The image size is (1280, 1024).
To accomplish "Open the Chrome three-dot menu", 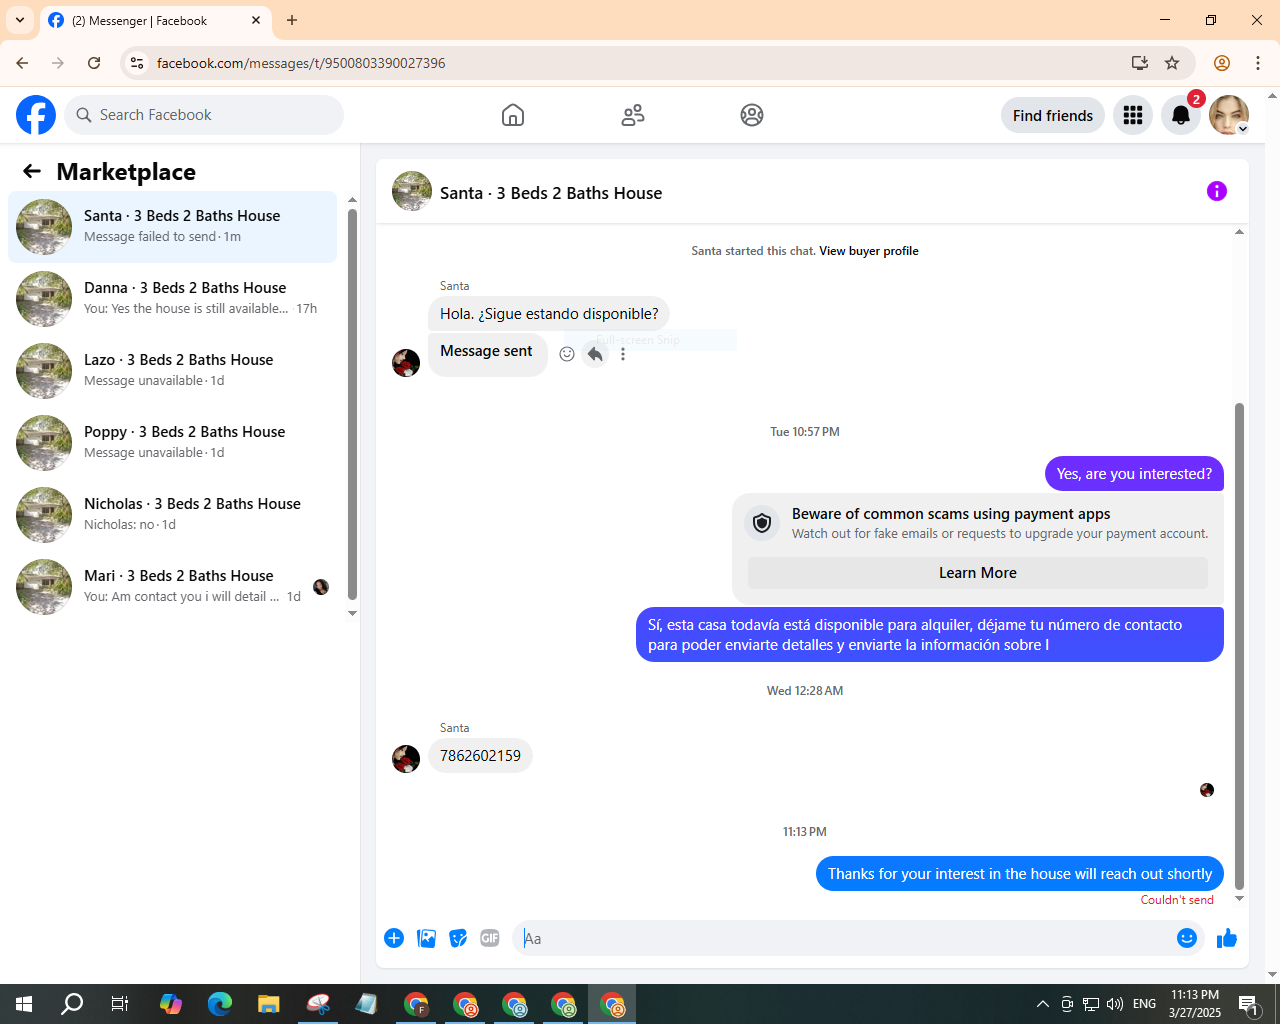I will [x=1258, y=63].
